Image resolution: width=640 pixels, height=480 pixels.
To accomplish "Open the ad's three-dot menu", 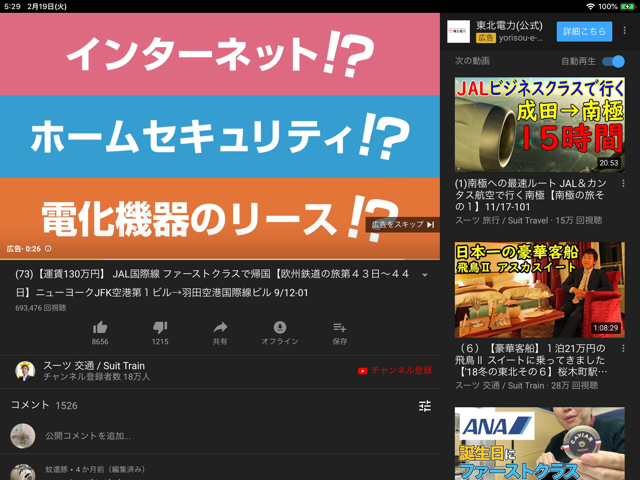I will [x=624, y=31].
